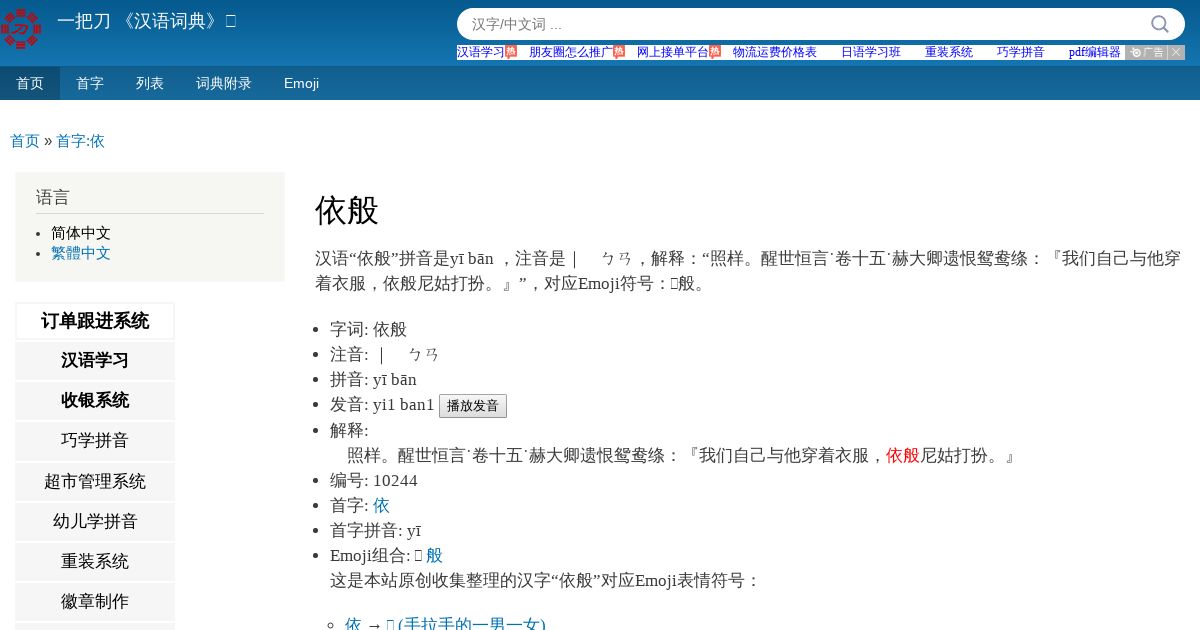
Task: Click the 编号: 10244 entry
Action: pyautogui.click(x=374, y=480)
